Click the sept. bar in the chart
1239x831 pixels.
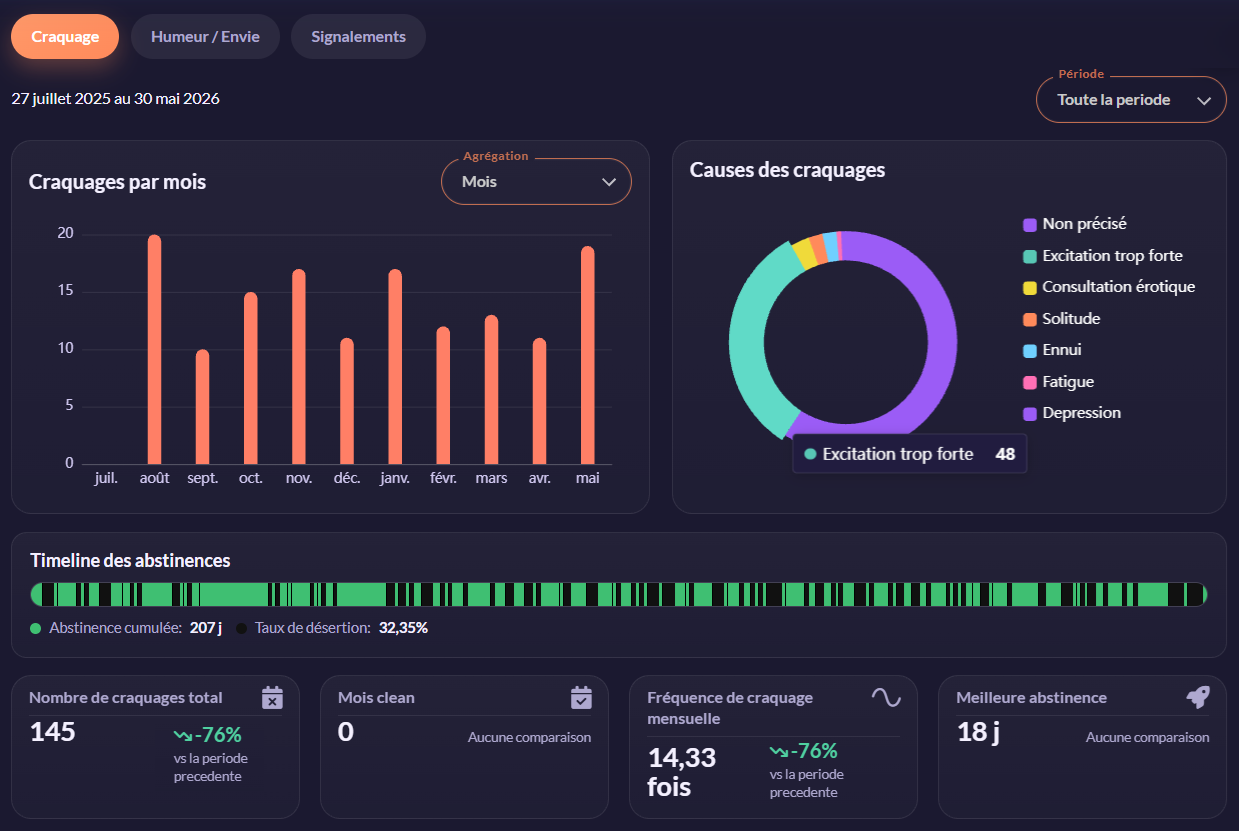202,407
